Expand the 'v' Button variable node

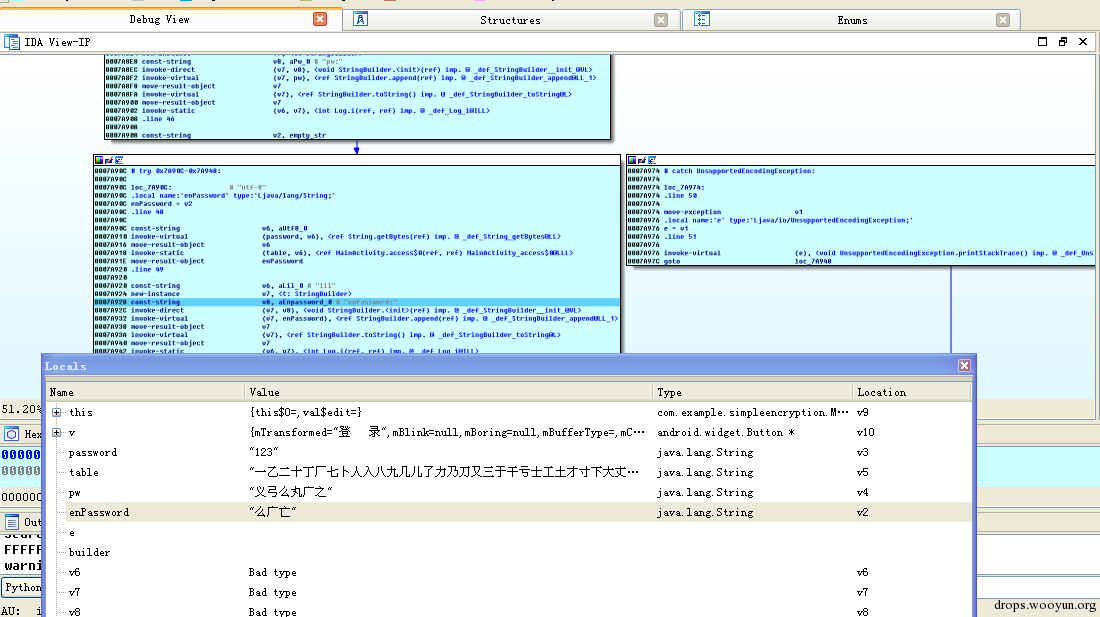point(57,433)
